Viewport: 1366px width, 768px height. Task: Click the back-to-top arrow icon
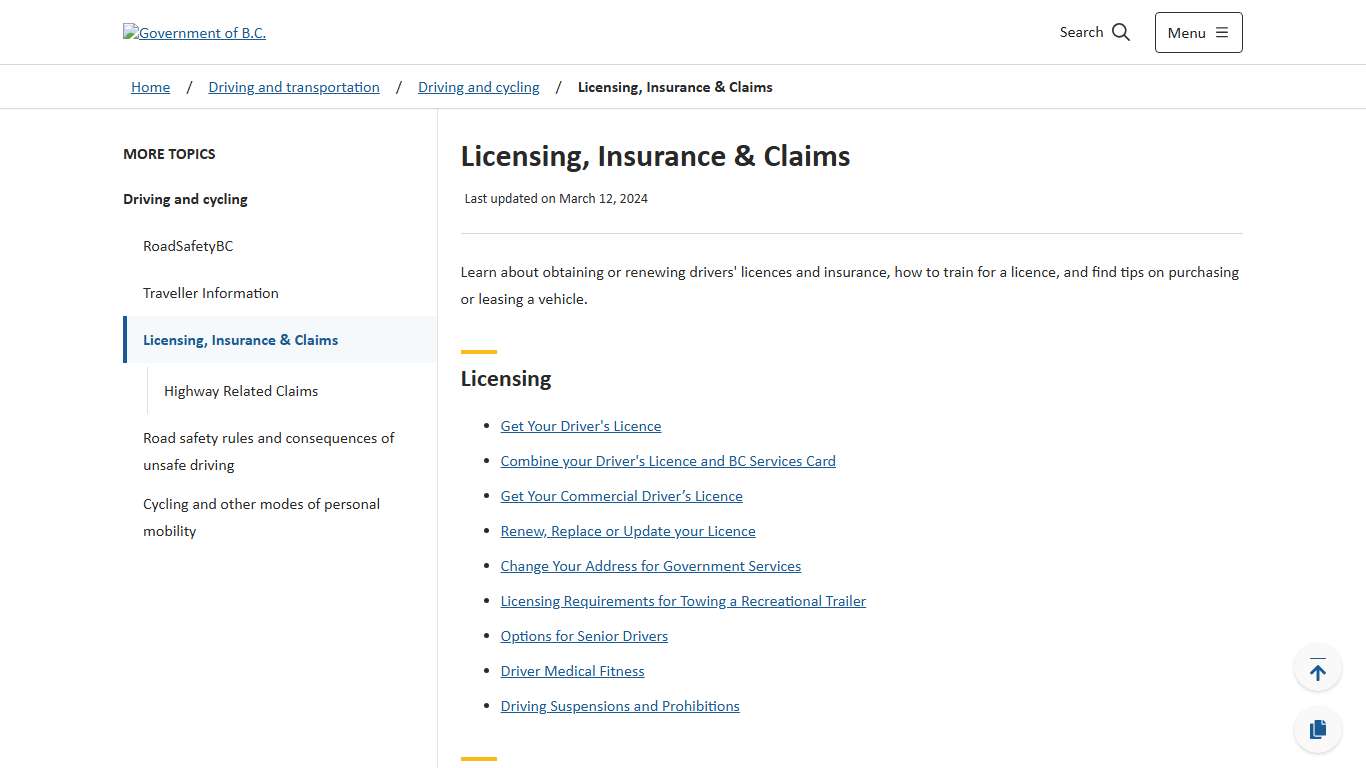point(1317,667)
